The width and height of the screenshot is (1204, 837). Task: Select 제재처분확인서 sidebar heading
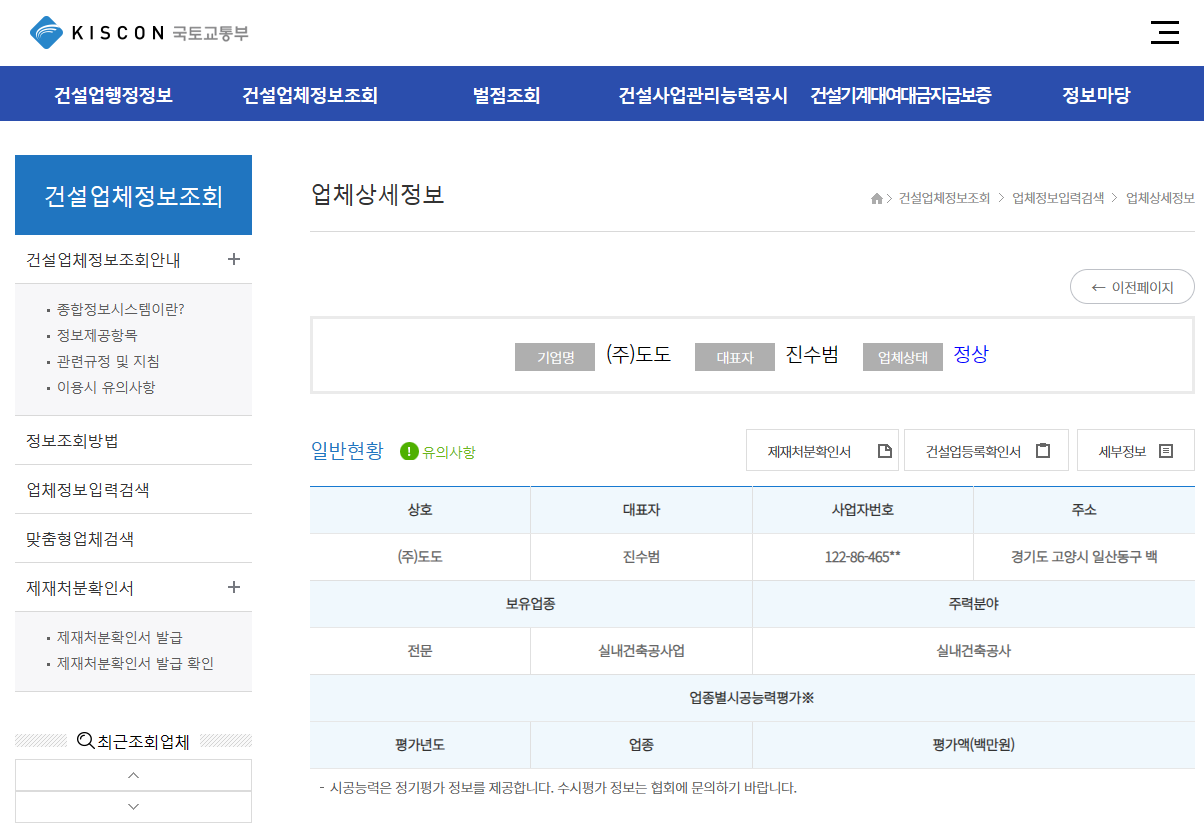pos(80,588)
